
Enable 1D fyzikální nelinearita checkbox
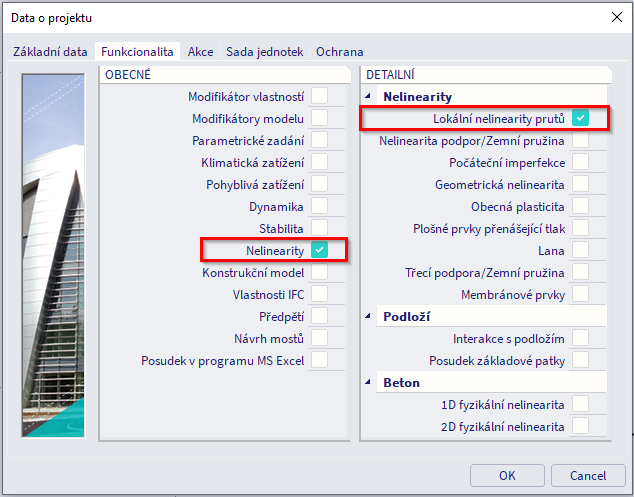(580, 405)
